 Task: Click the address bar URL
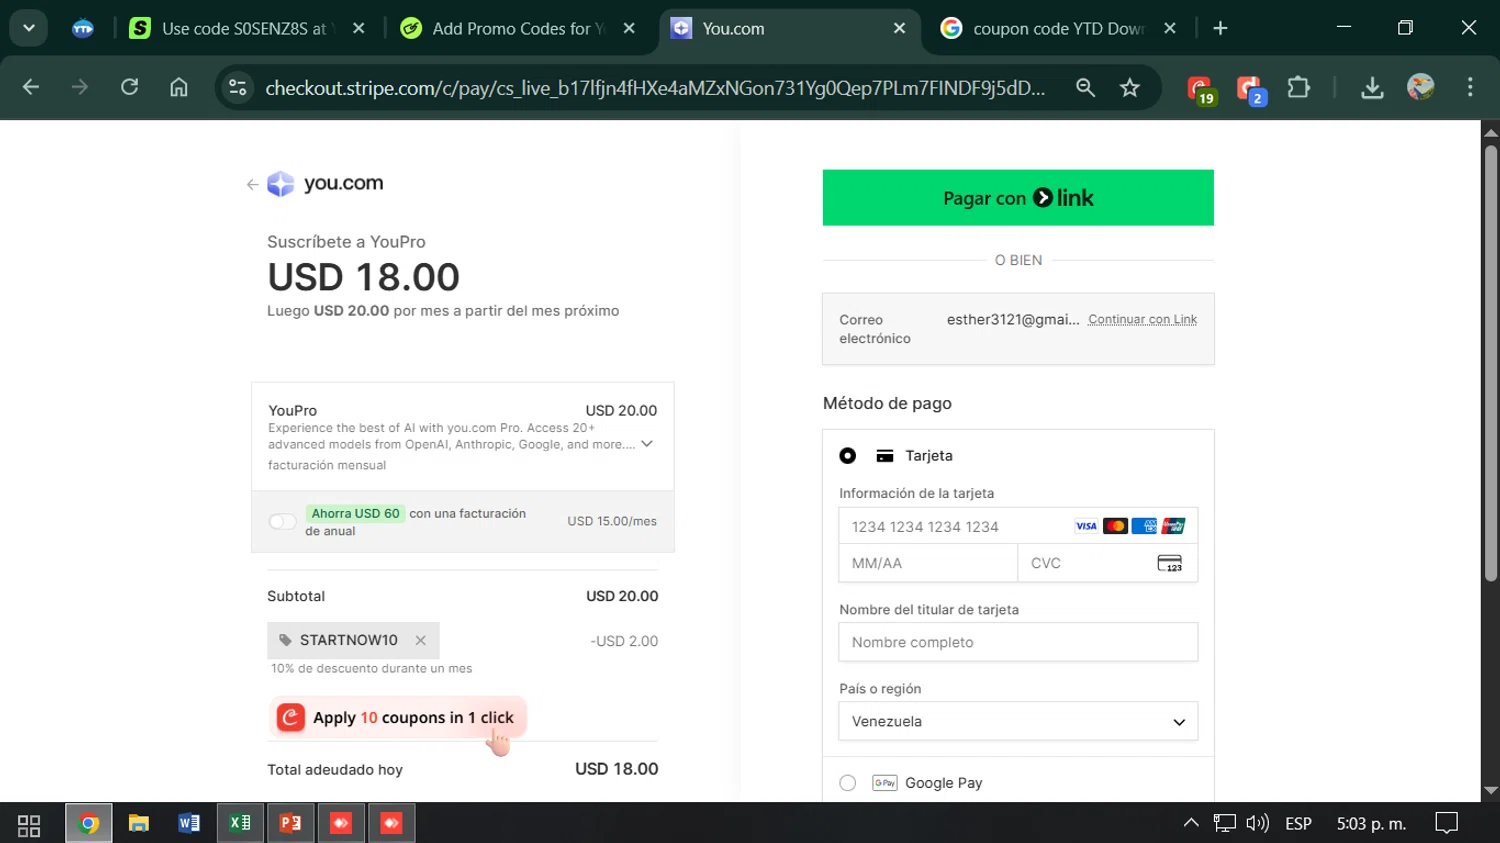655,88
